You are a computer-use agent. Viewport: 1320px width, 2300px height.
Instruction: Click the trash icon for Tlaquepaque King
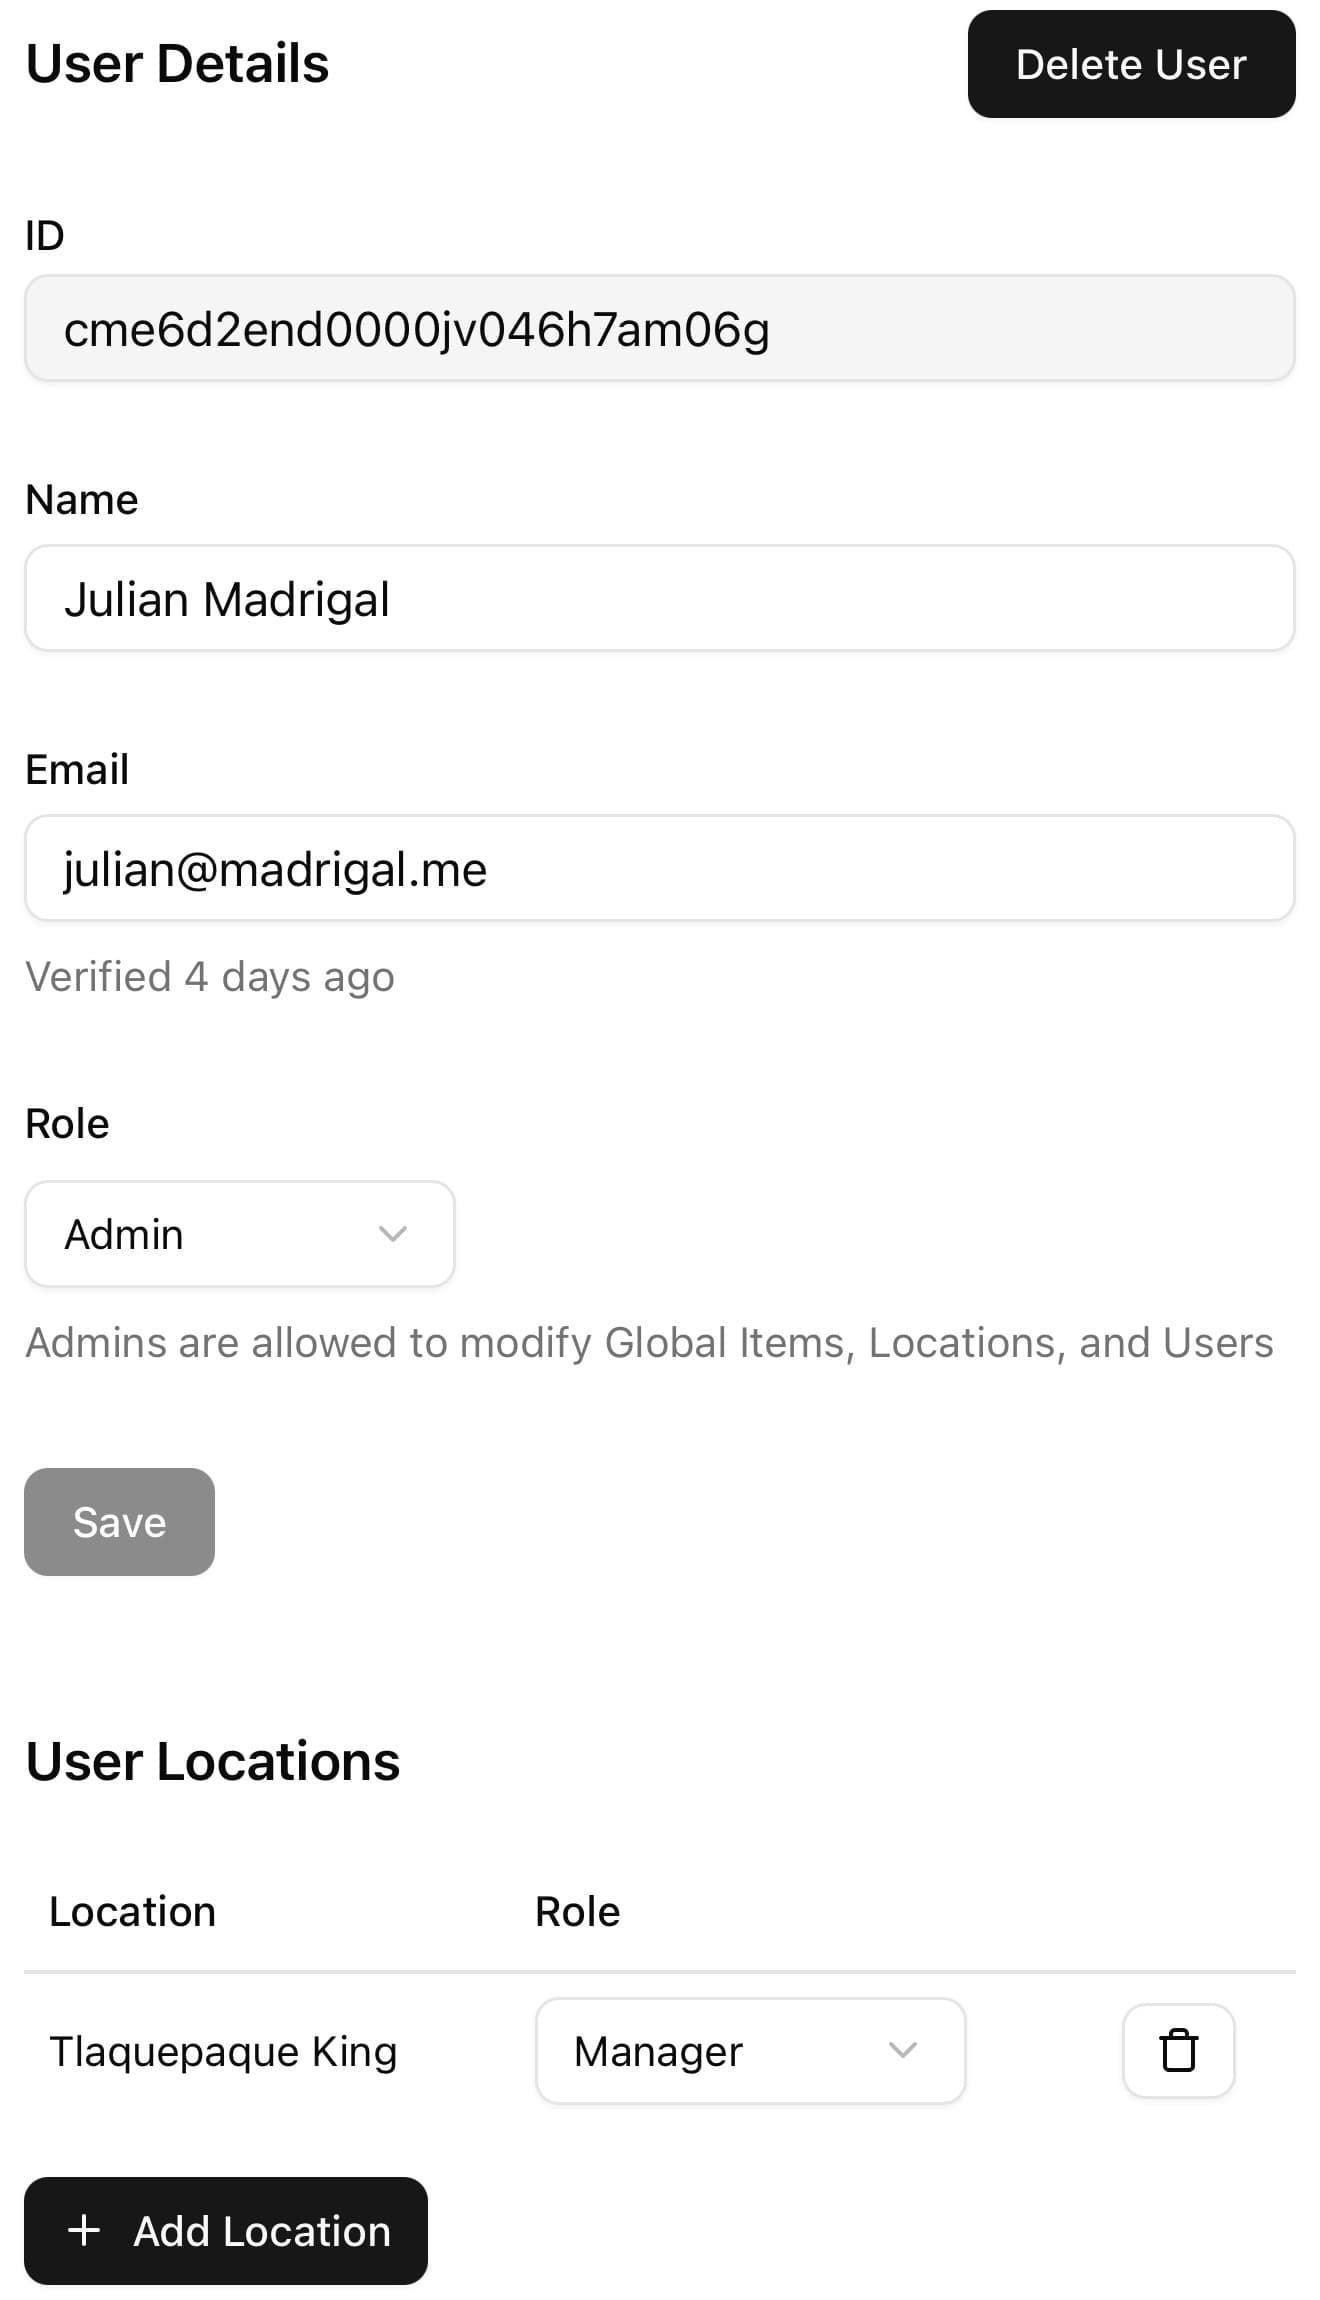tap(1178, 2050)
